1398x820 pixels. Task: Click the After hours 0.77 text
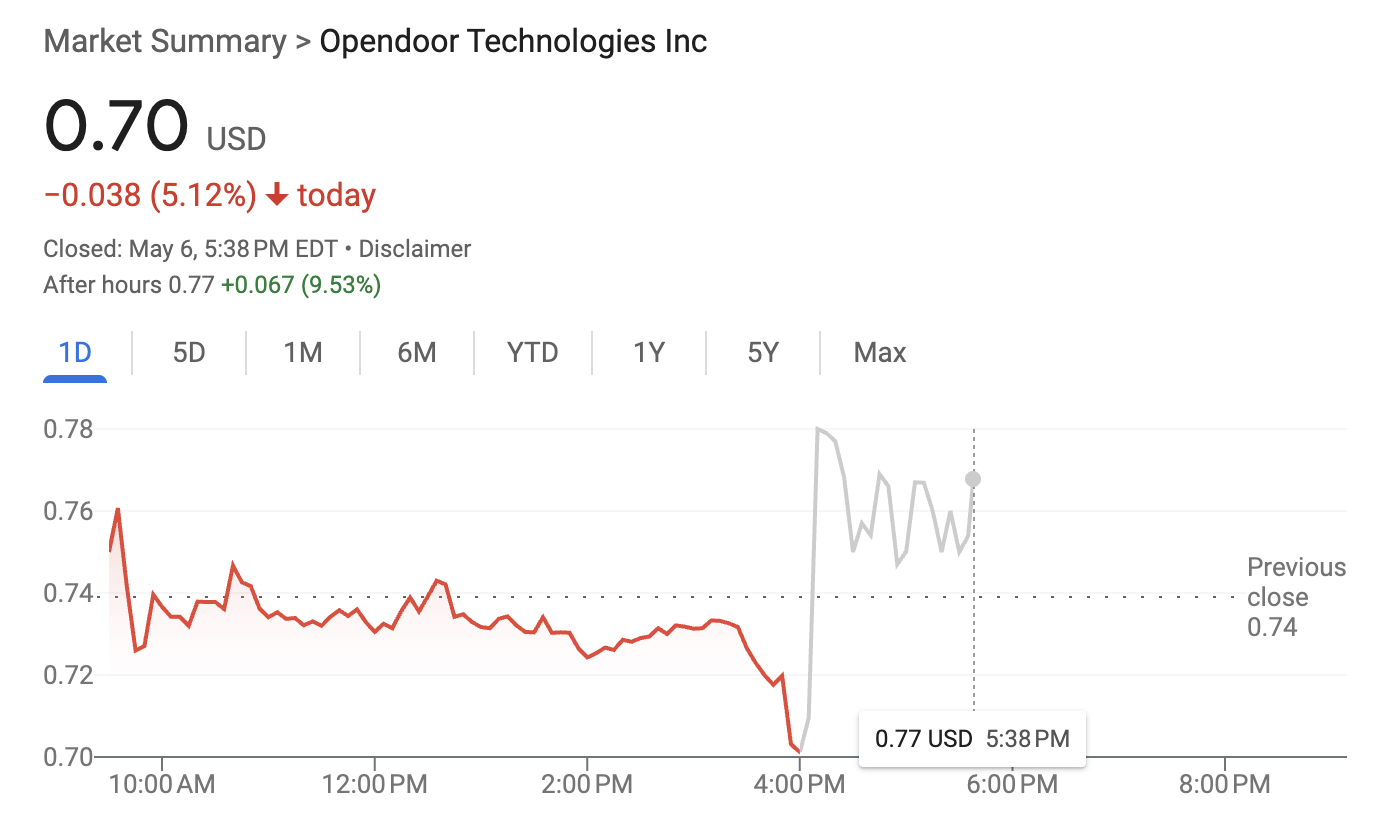[128, 285]
